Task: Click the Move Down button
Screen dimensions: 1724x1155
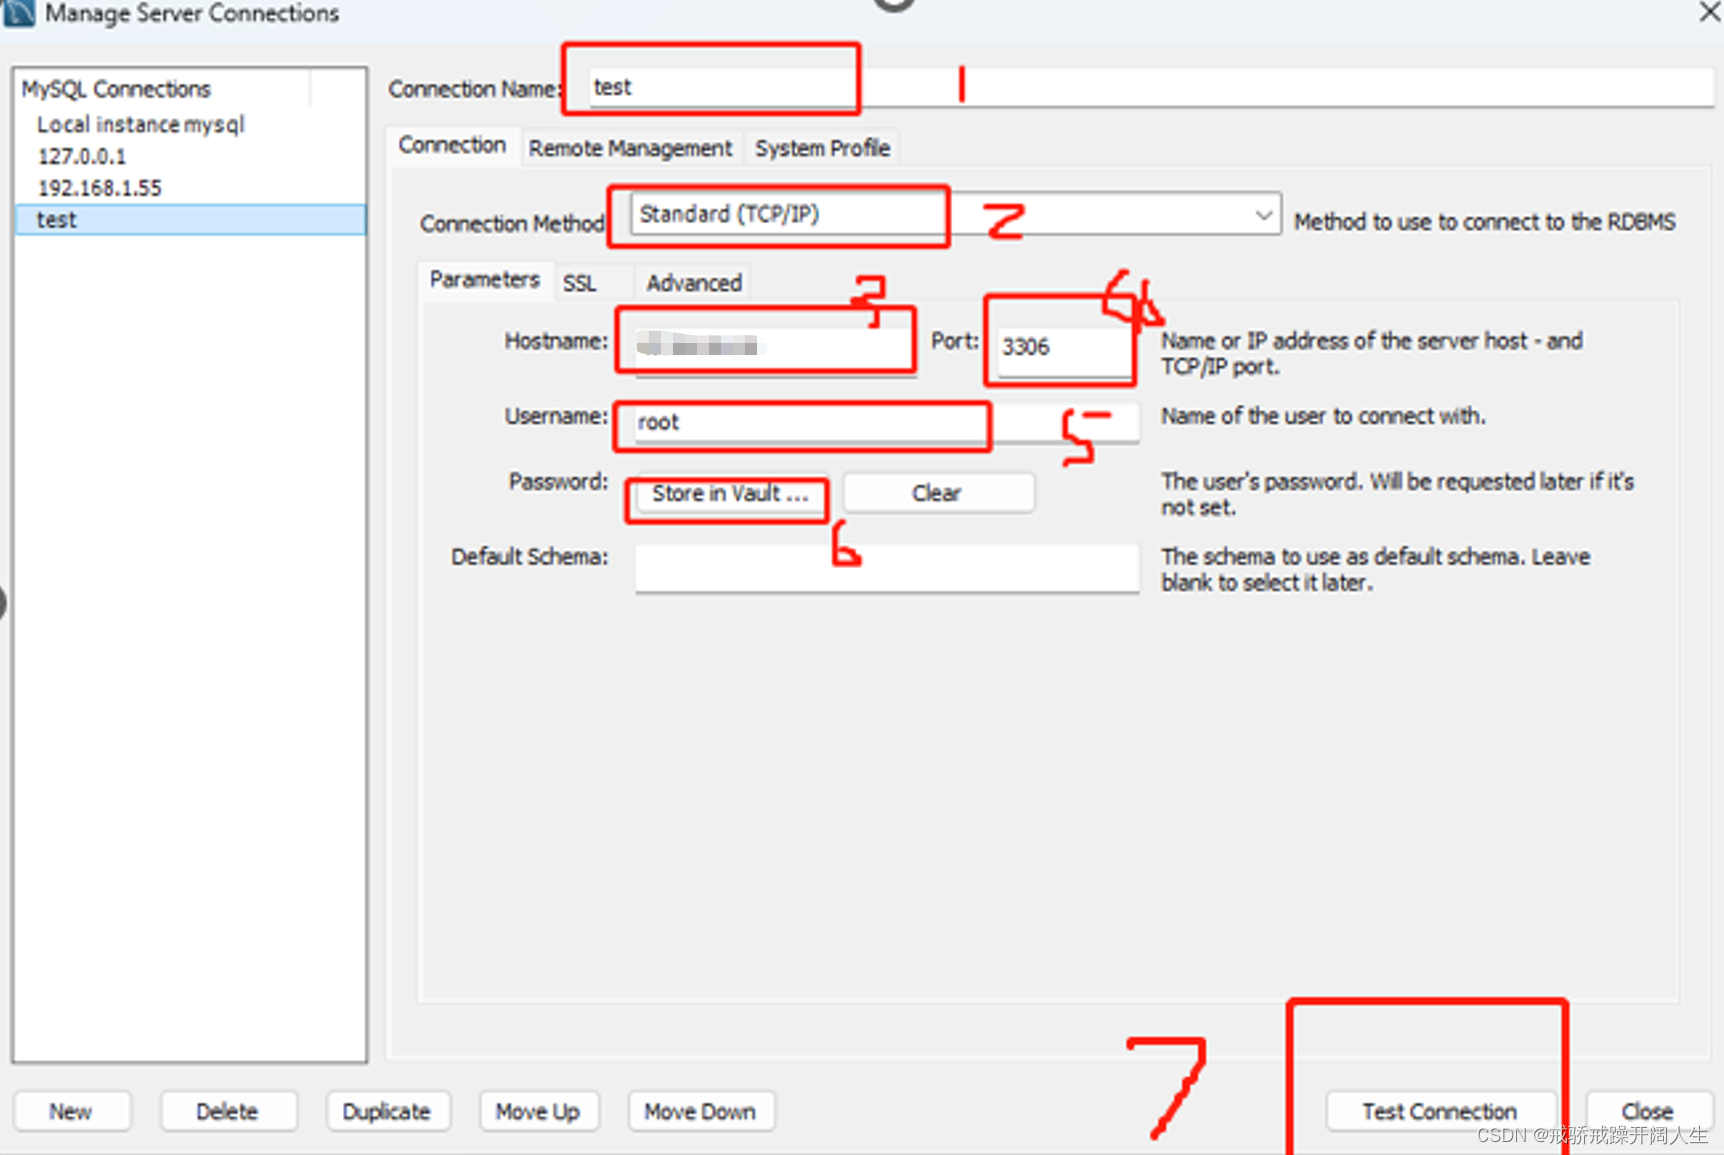Action: pos(700,1112)
